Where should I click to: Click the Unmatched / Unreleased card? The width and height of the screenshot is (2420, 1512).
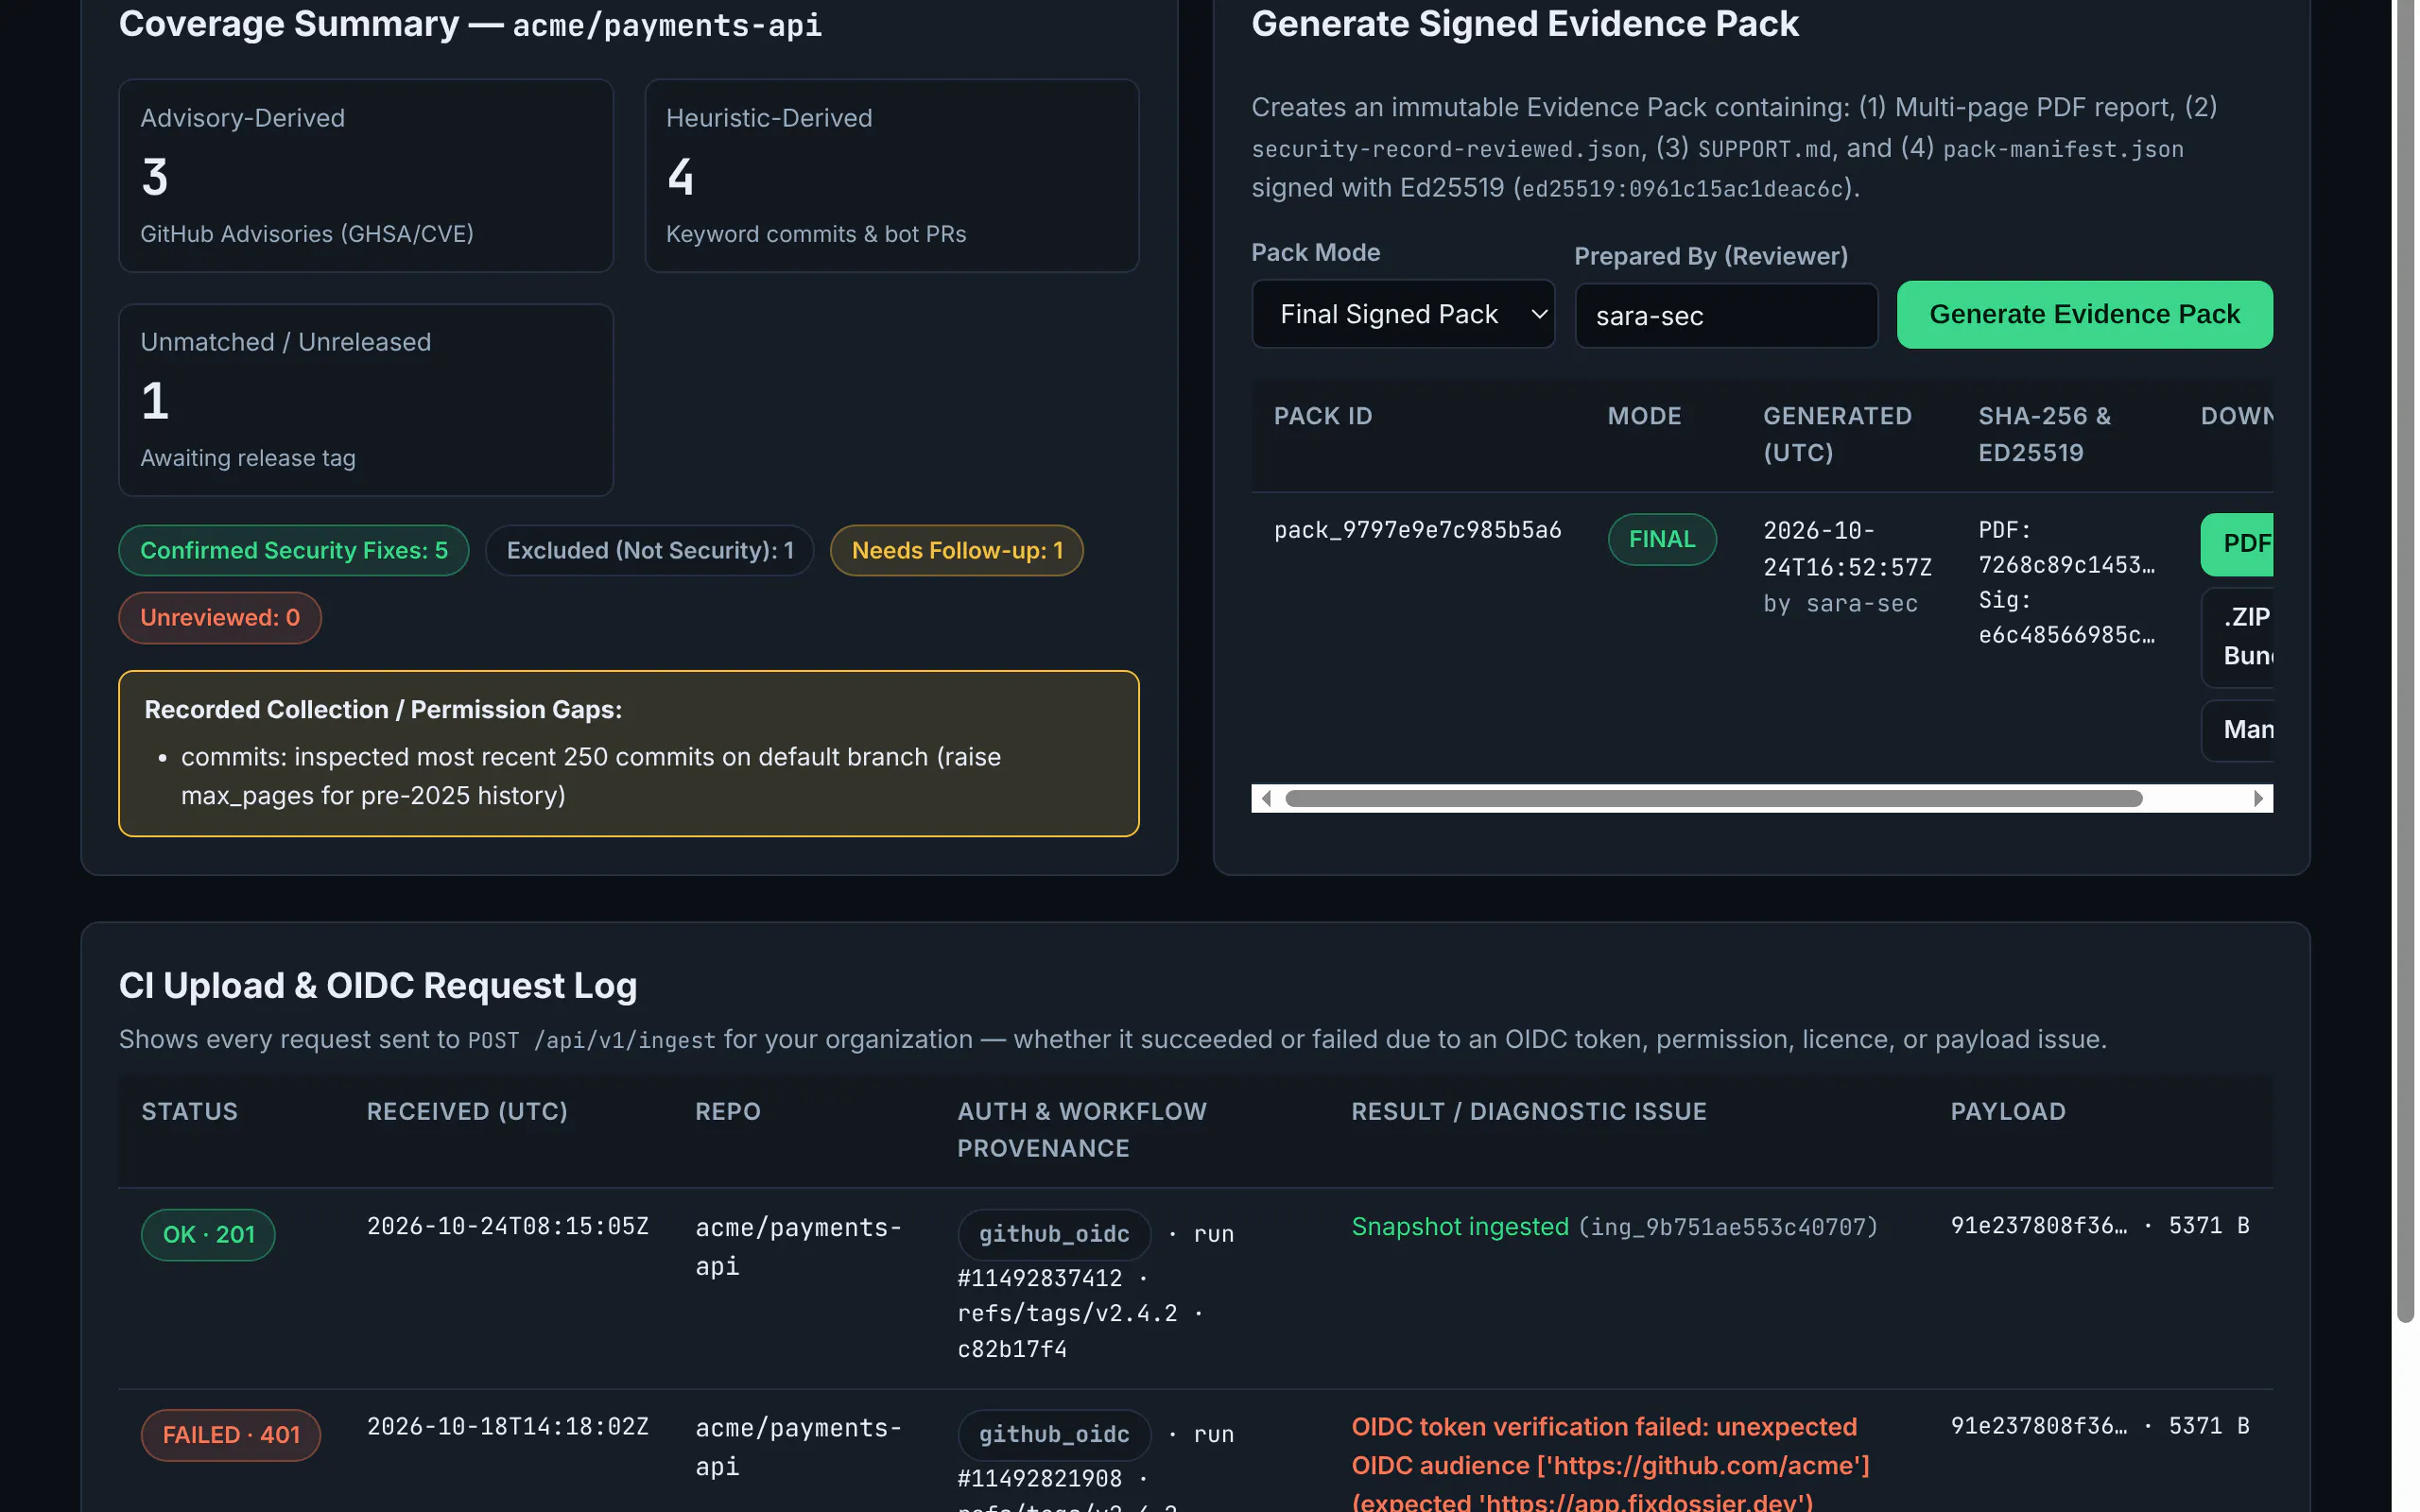pos(366,400)
